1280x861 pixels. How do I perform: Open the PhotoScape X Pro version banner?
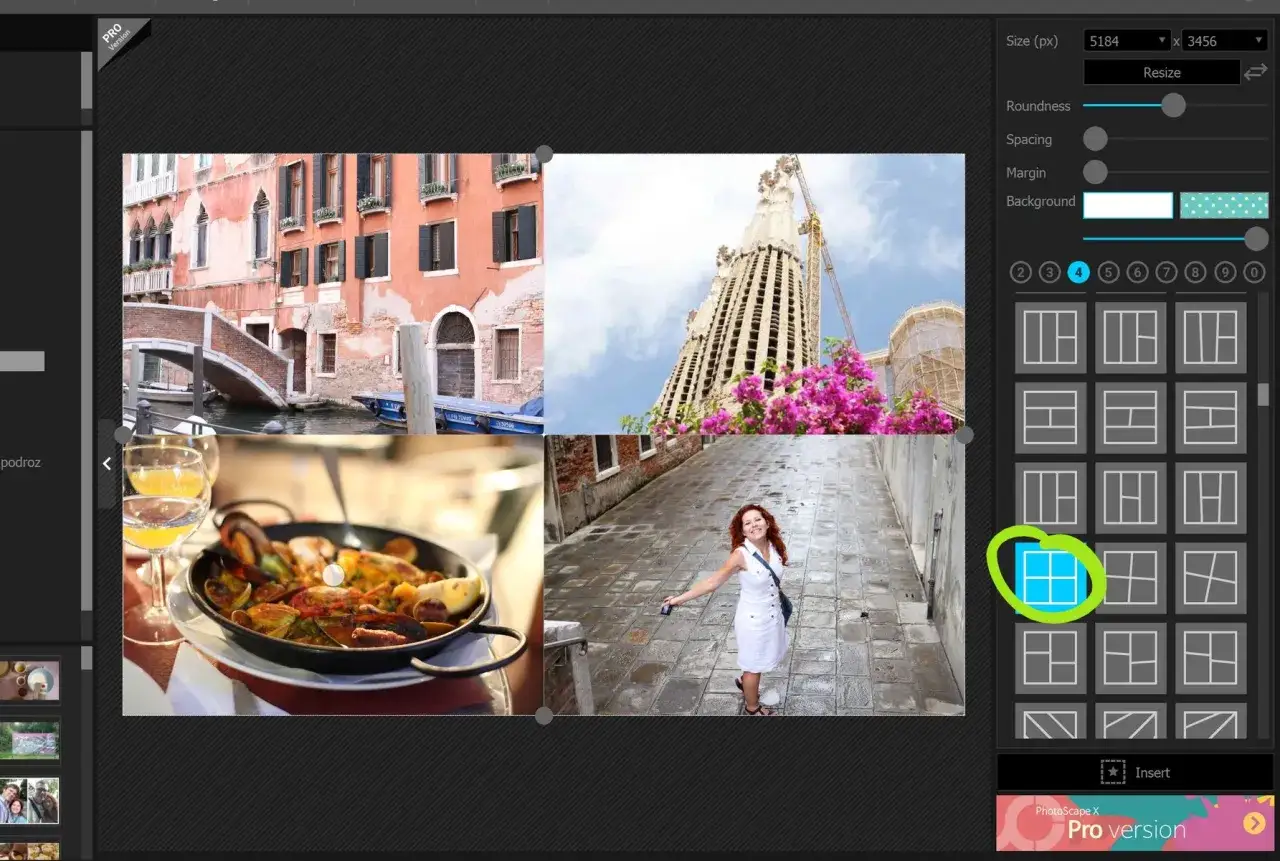1135,823
